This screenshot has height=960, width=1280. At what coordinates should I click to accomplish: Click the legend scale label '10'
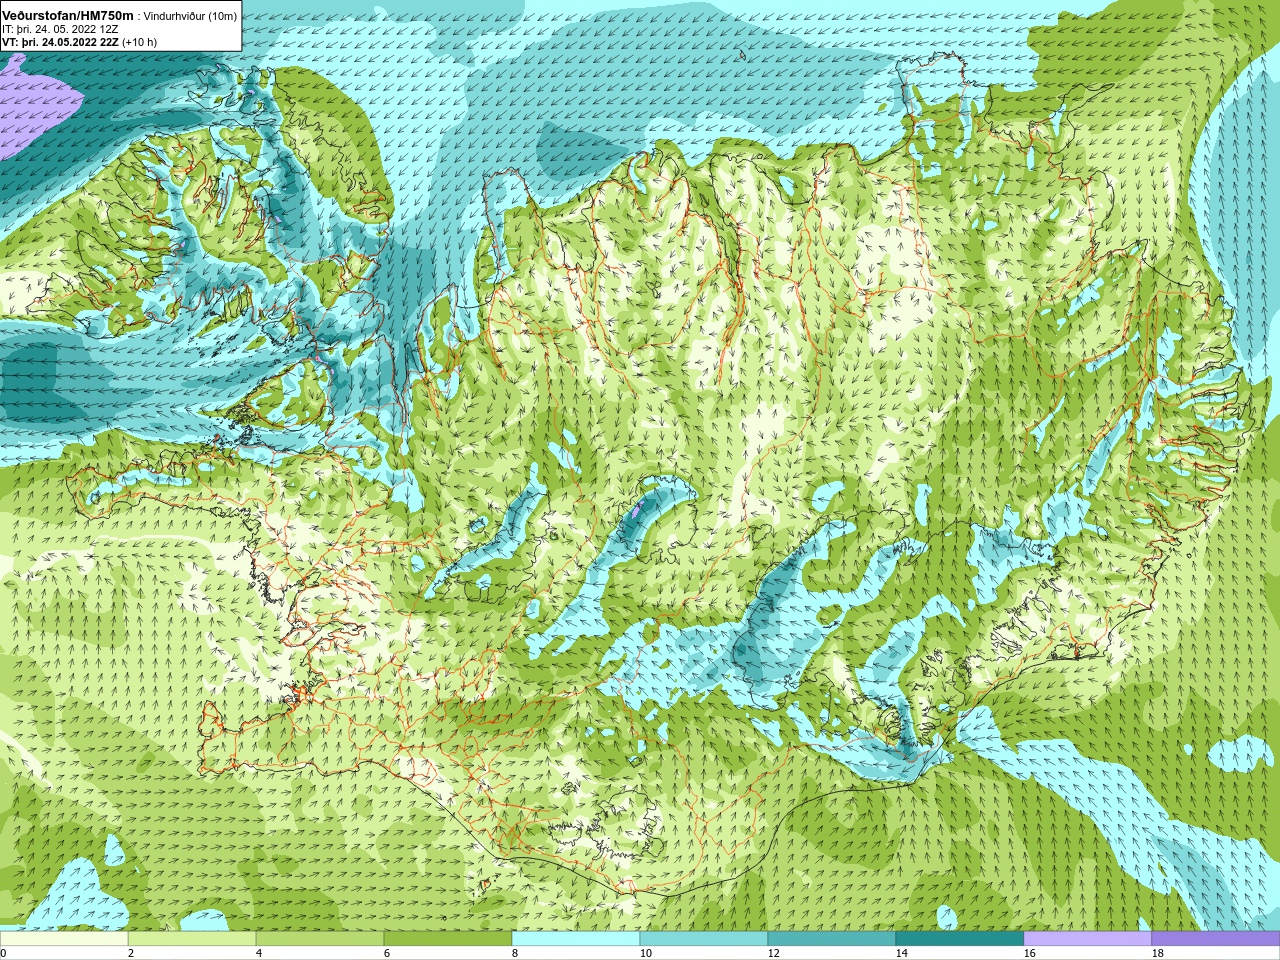[x=645, y=953]
